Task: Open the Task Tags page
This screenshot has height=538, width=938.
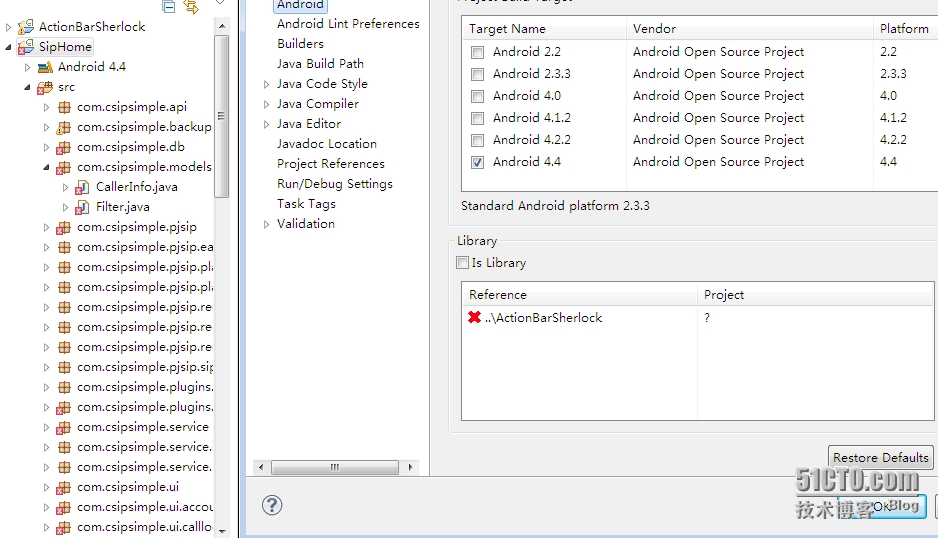Action: (306, 204)
